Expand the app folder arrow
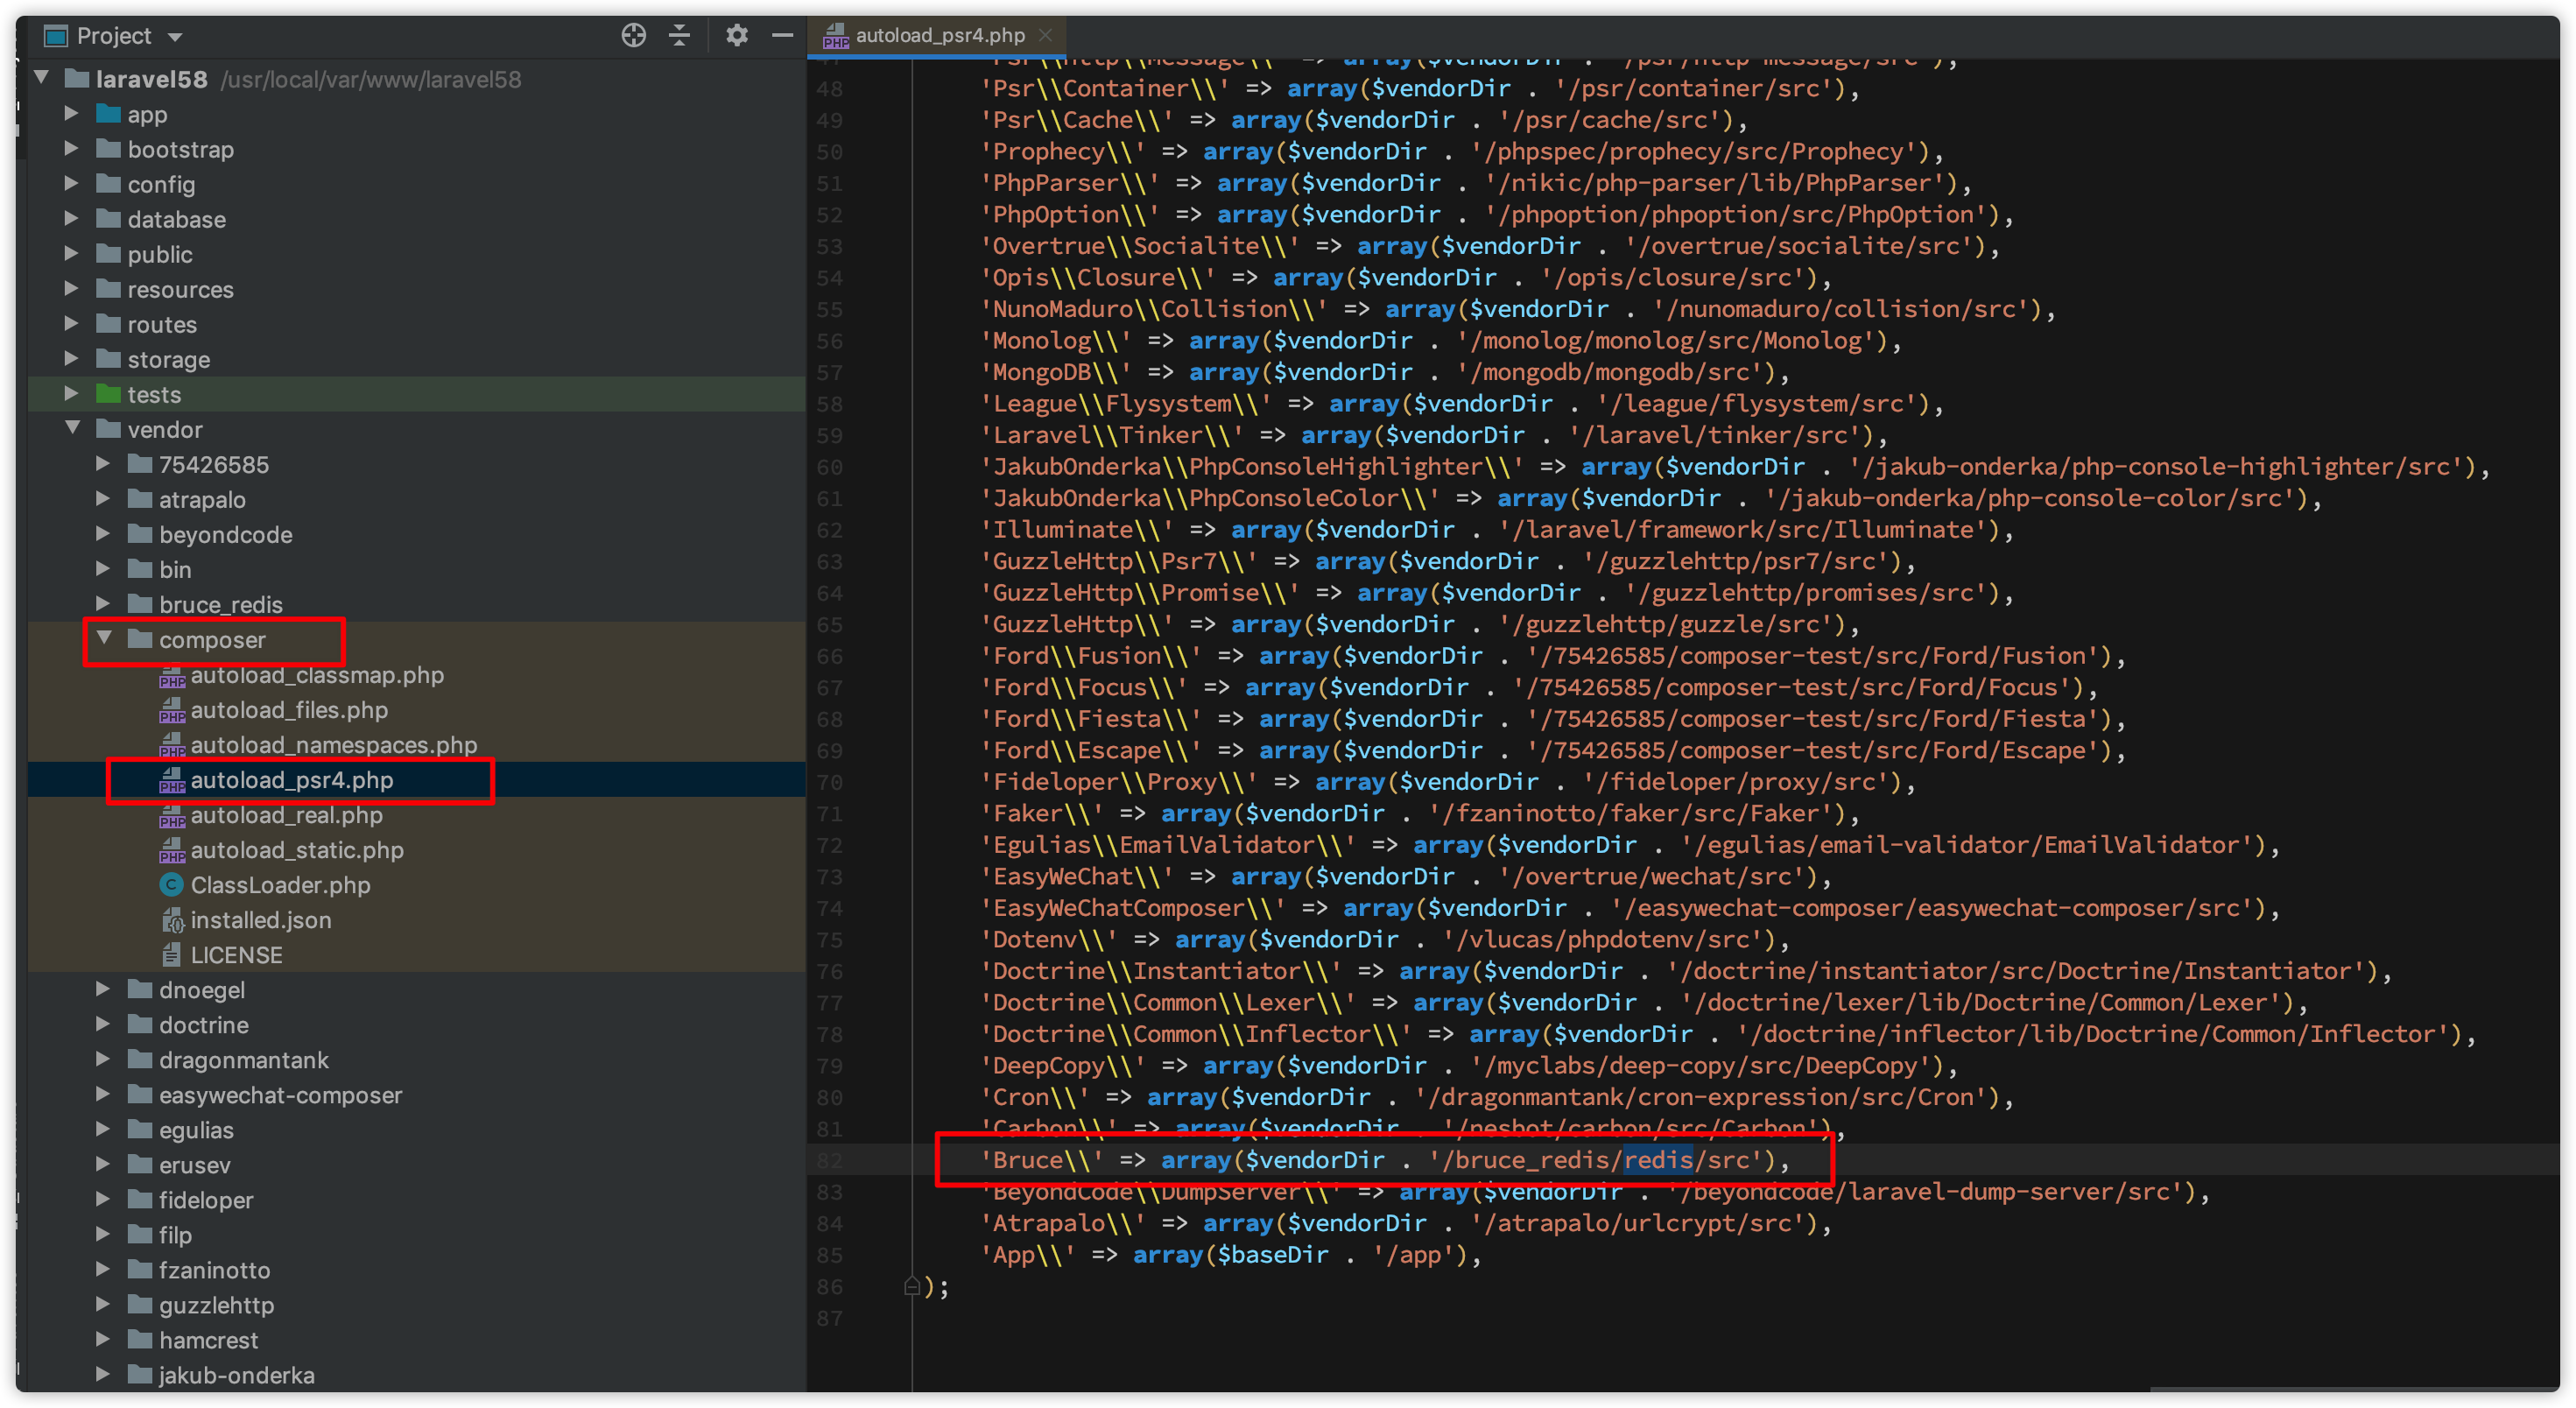This screenshot has width=2576, height=1408. click(x=72, y=114)
